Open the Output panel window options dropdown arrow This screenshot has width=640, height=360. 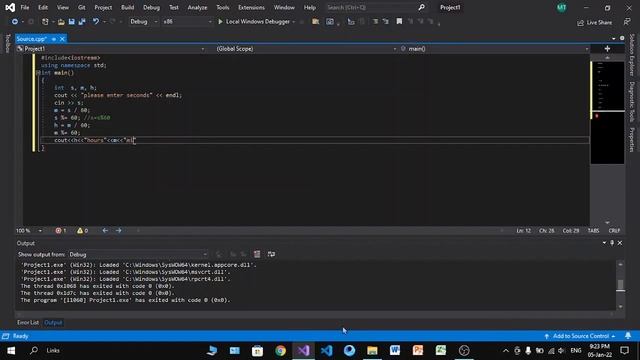click(x=604, y=243)
